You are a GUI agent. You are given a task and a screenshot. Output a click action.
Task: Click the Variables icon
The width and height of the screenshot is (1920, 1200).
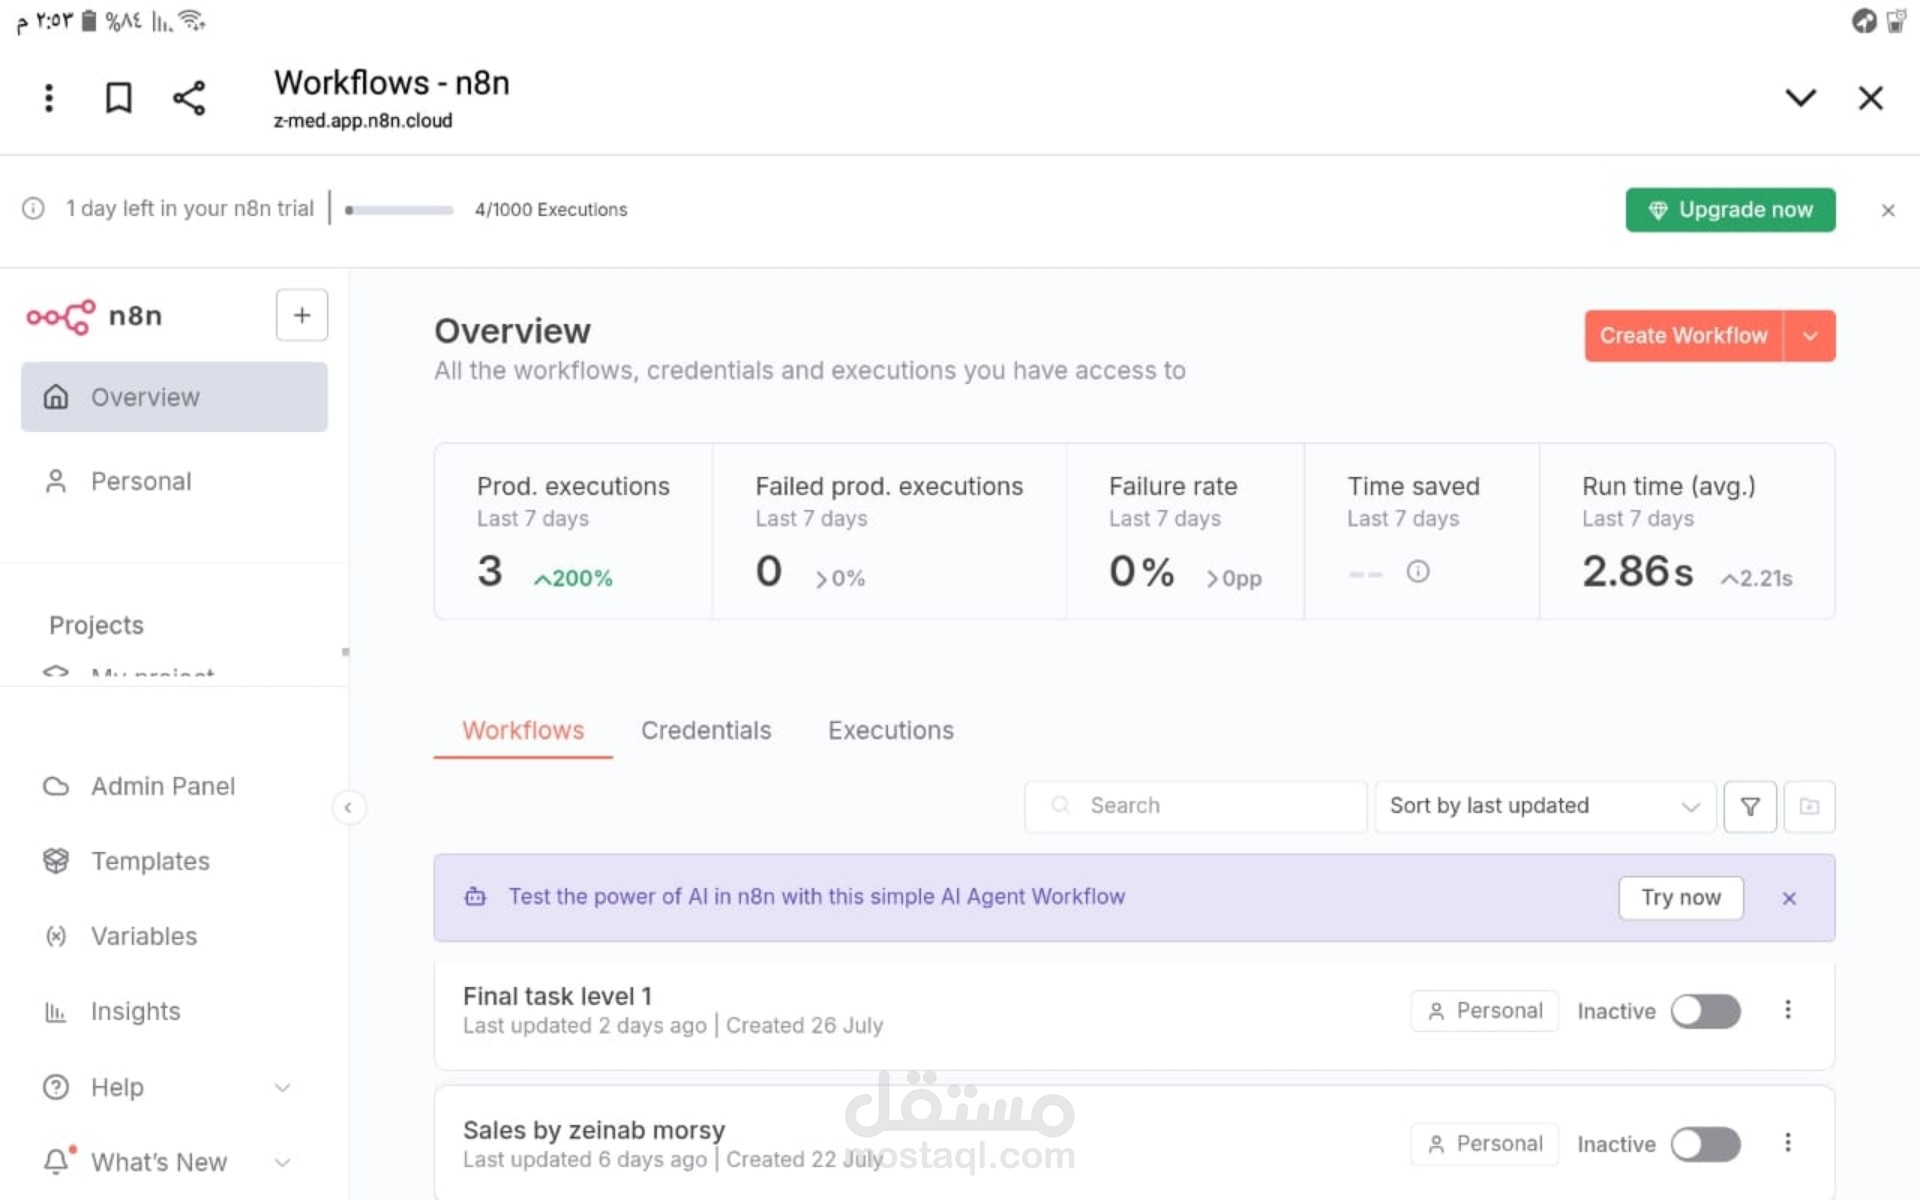tap(56, 937)
